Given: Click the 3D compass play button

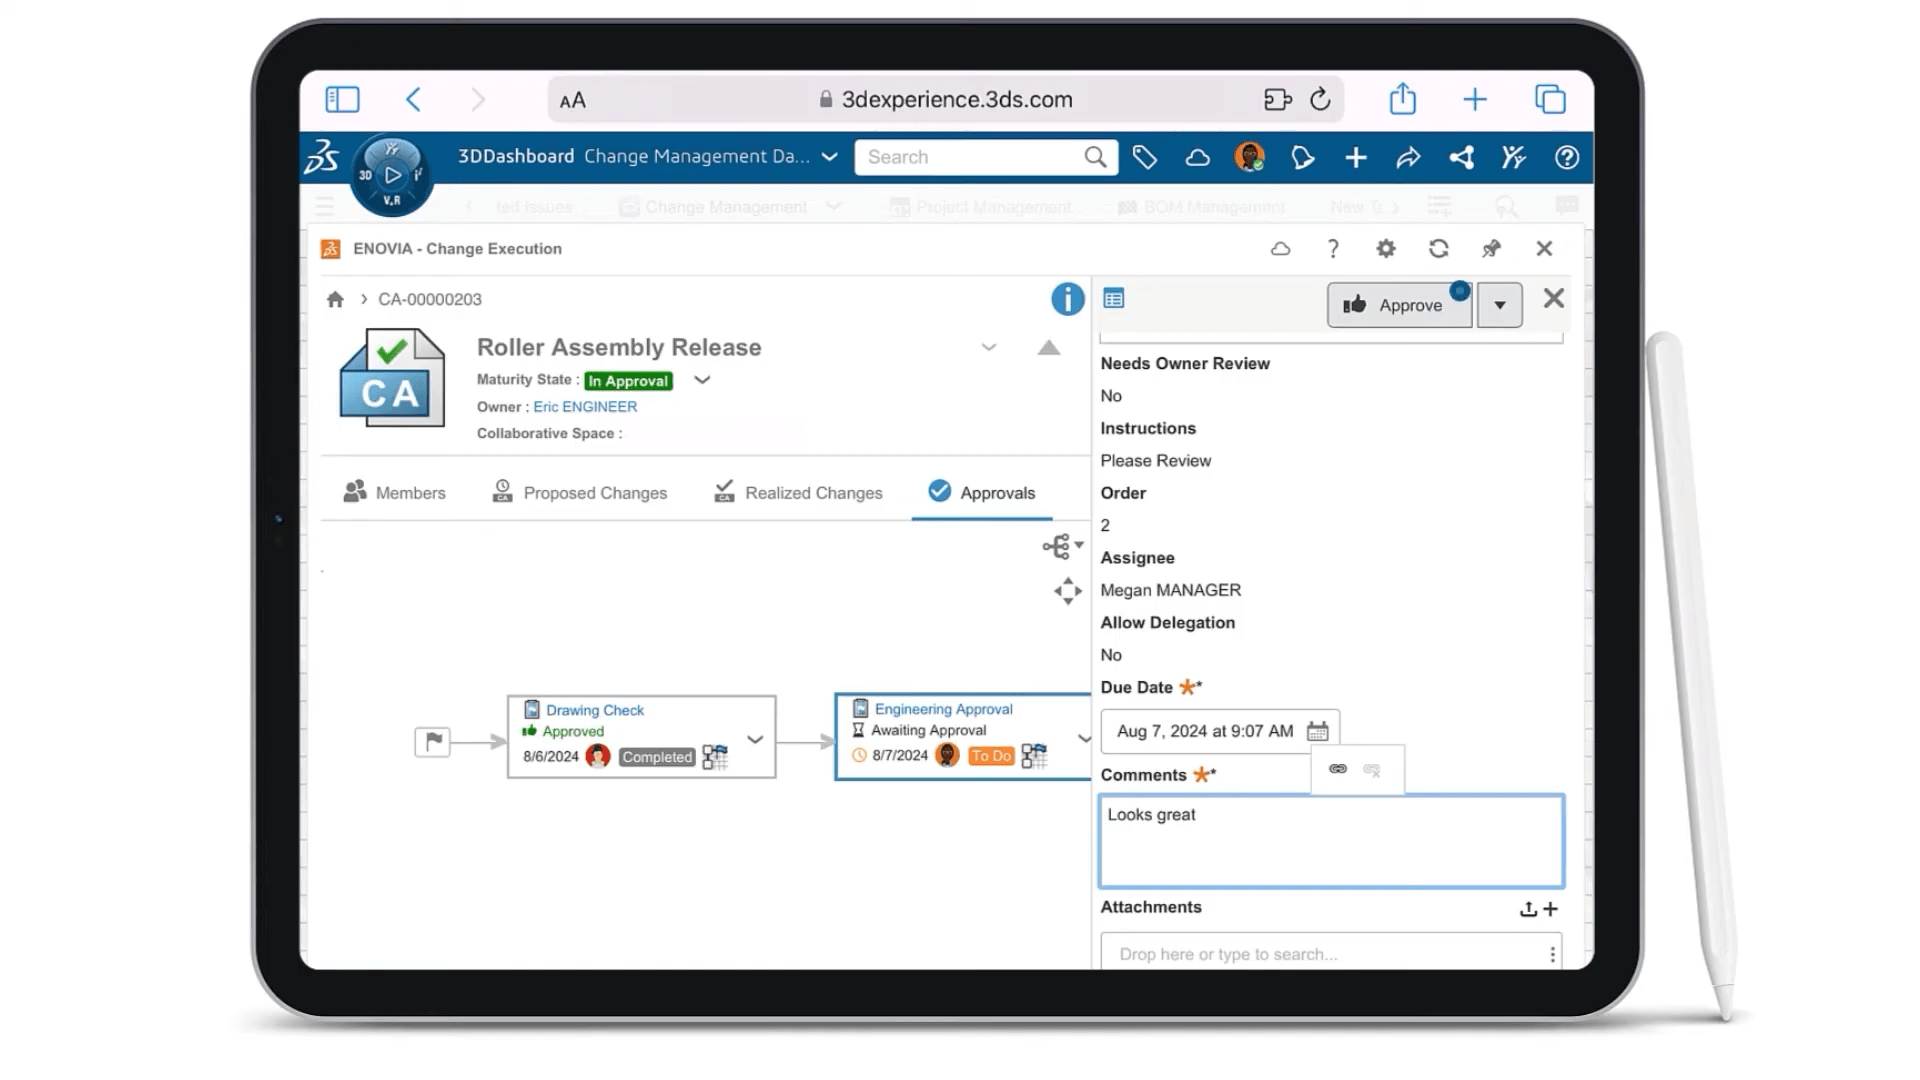Looking at the screenshot, I should coord(392,175).
